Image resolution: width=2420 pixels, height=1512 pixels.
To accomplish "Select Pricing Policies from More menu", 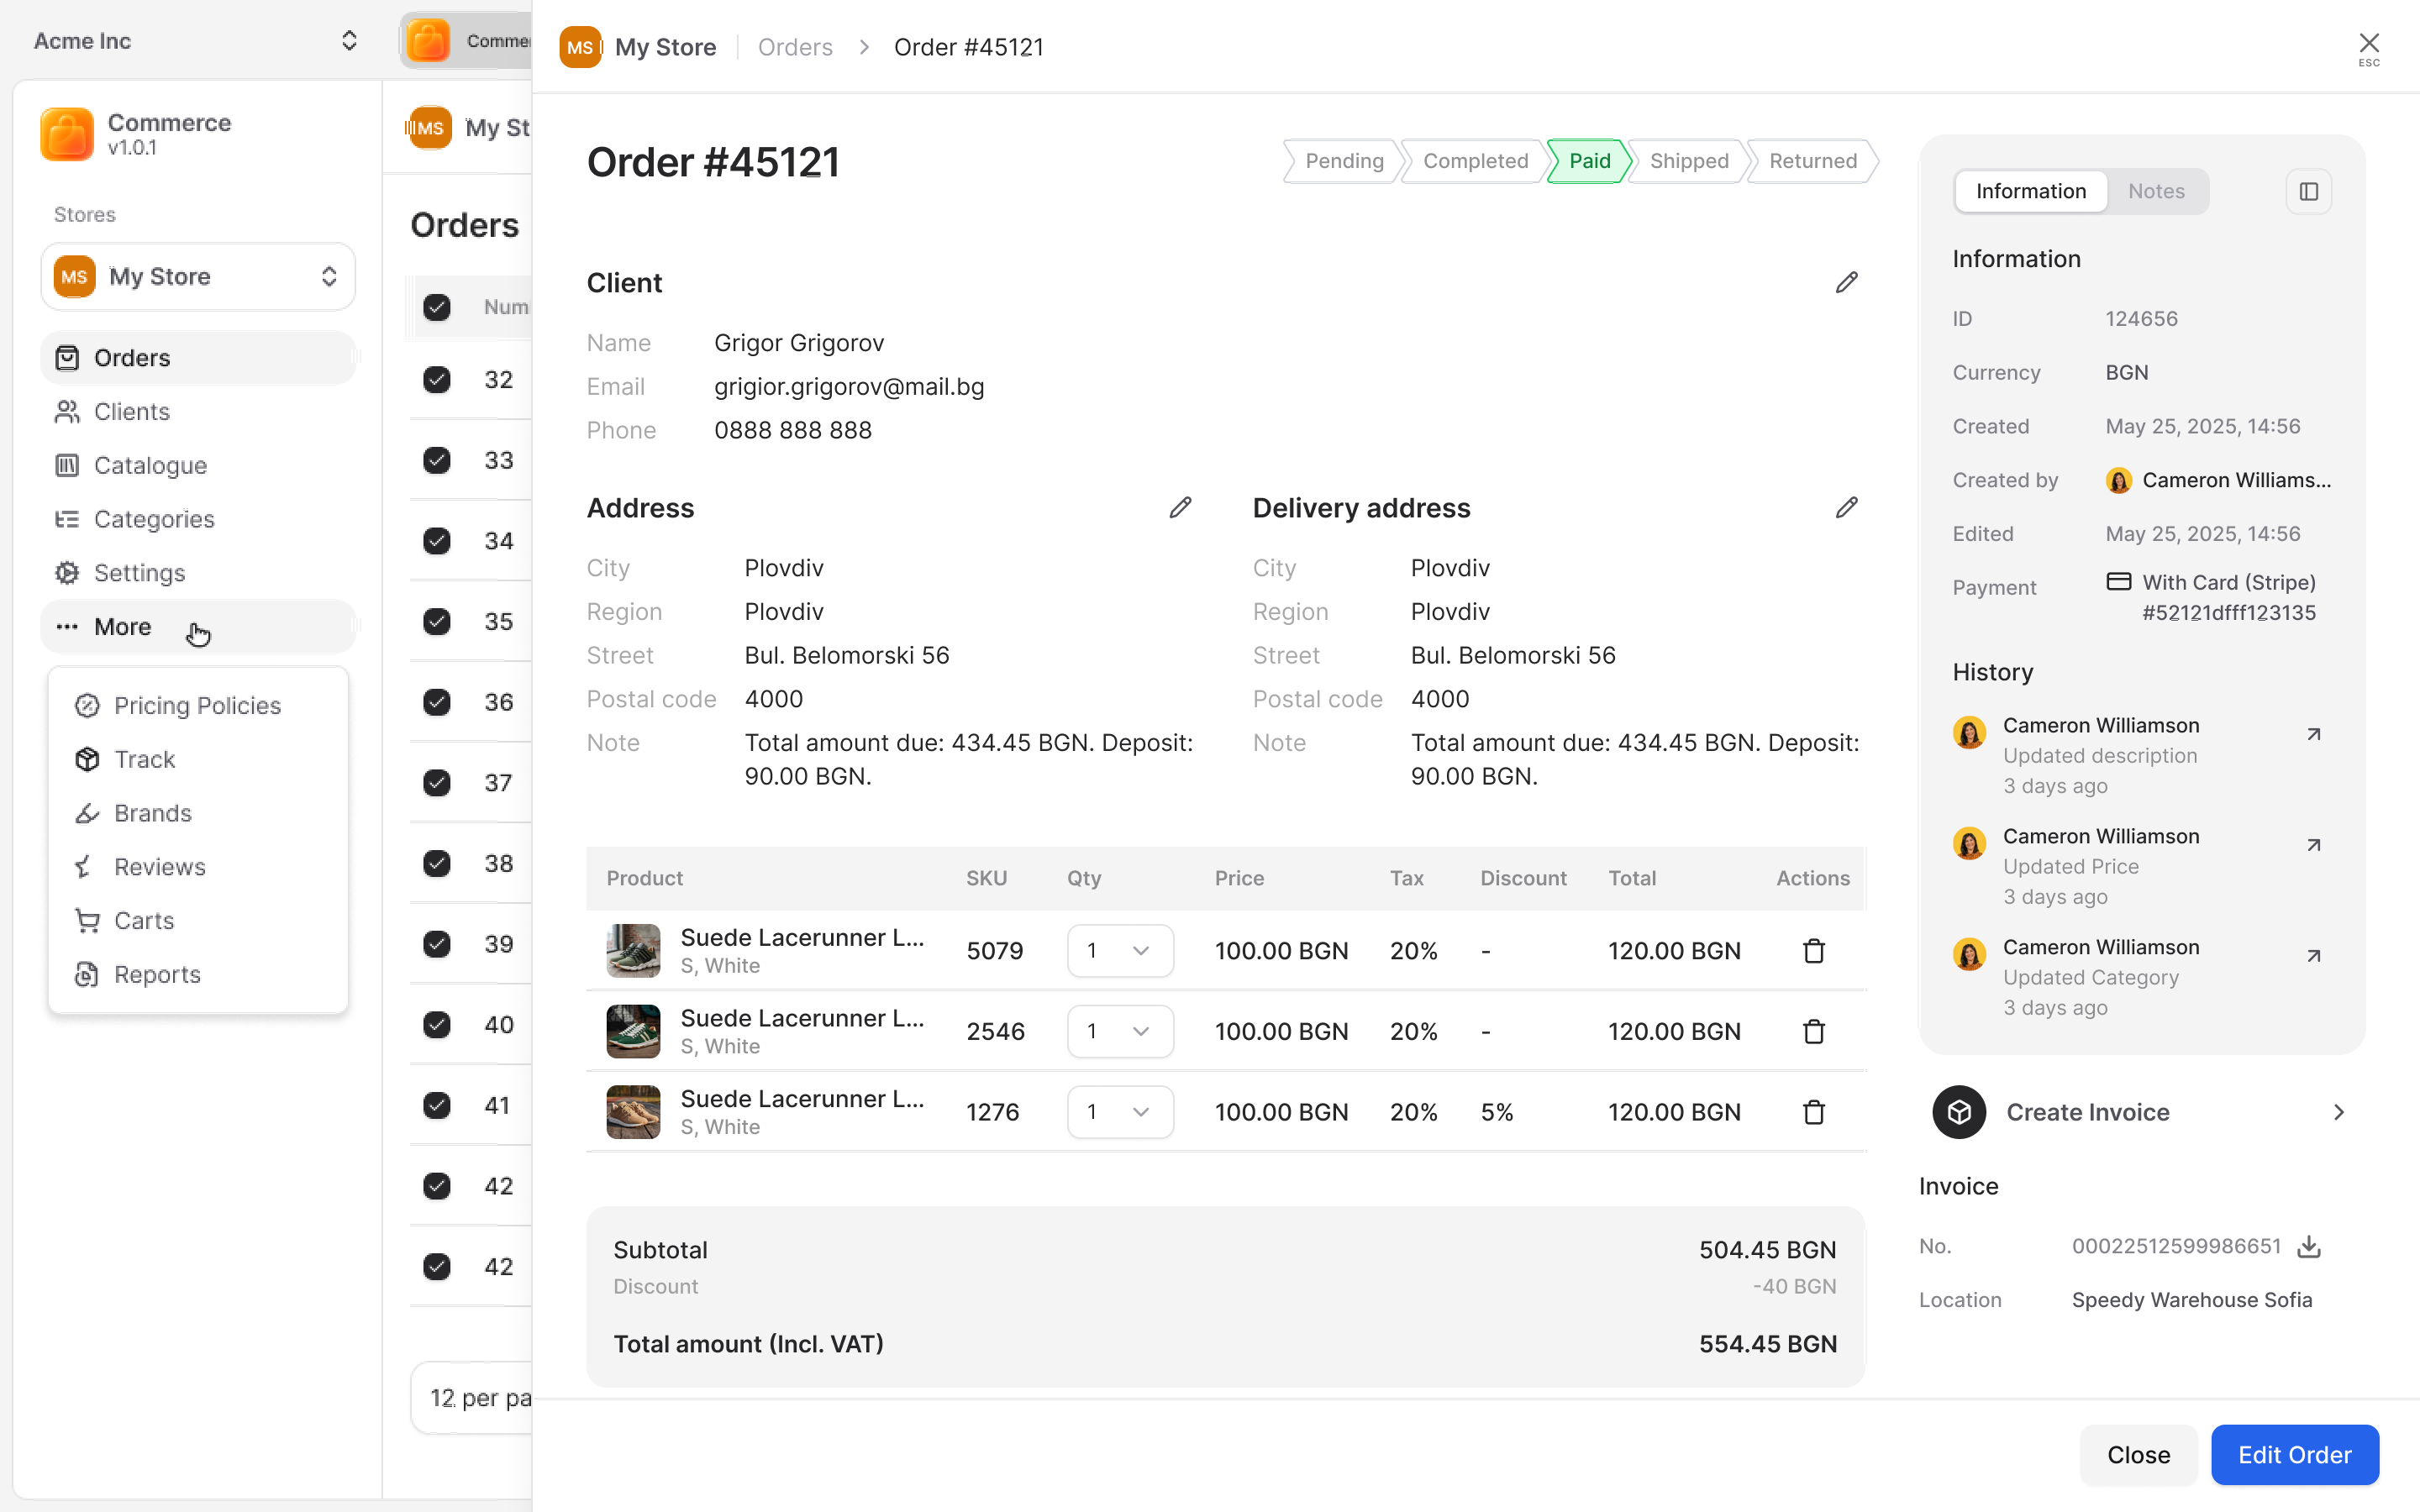I will point(197,705).
